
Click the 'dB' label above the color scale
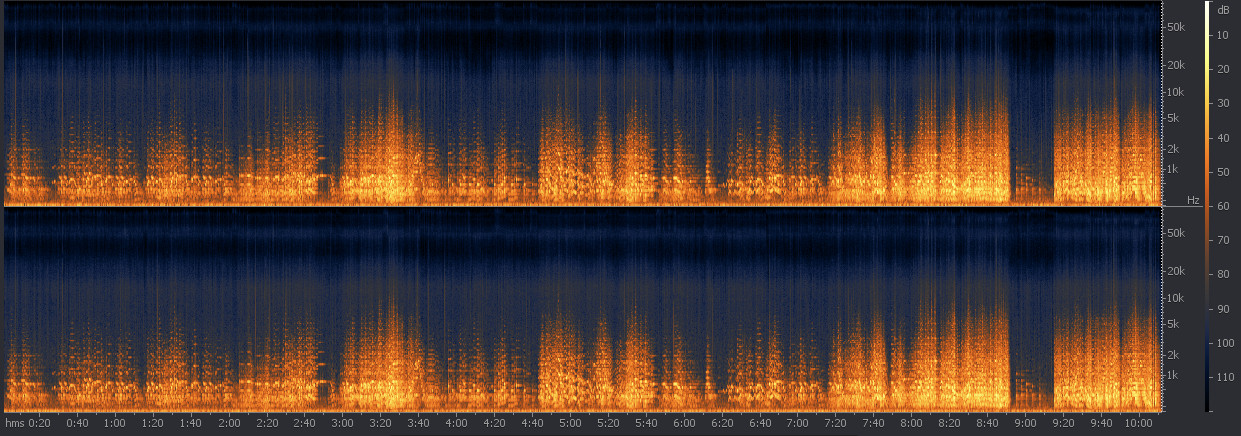point(1223,9)
